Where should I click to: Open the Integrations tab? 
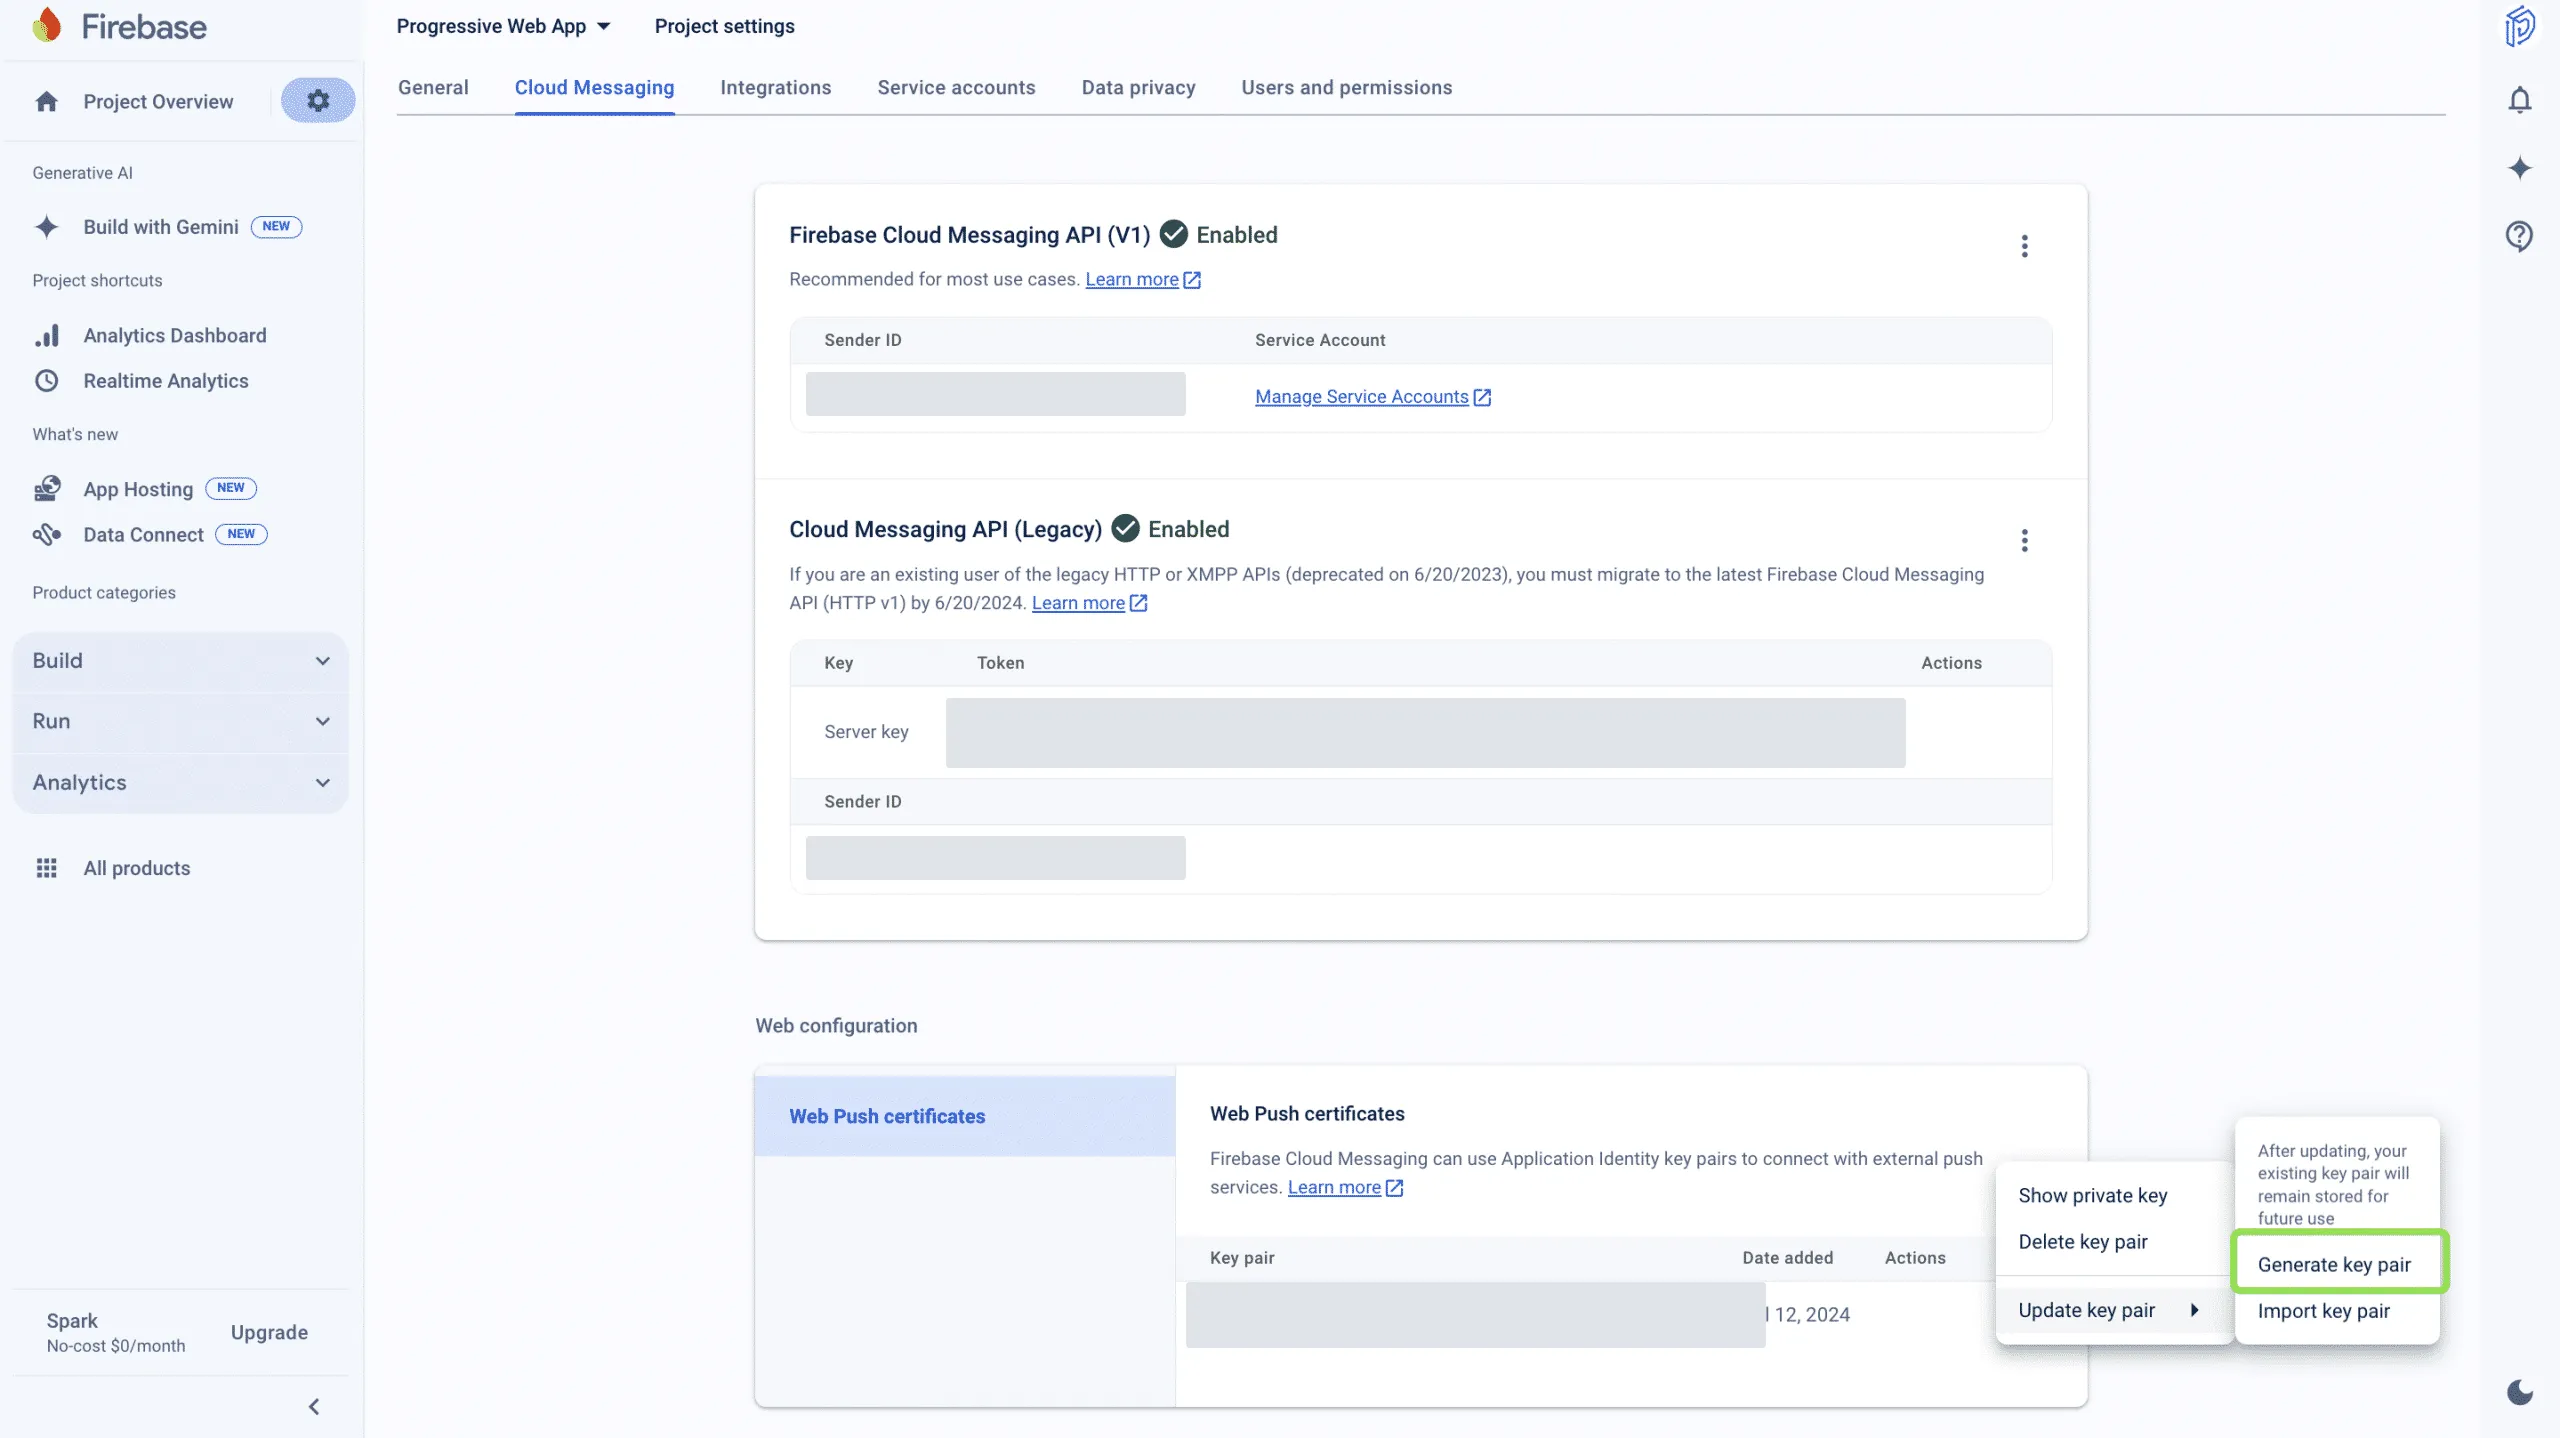pos(775,88)
